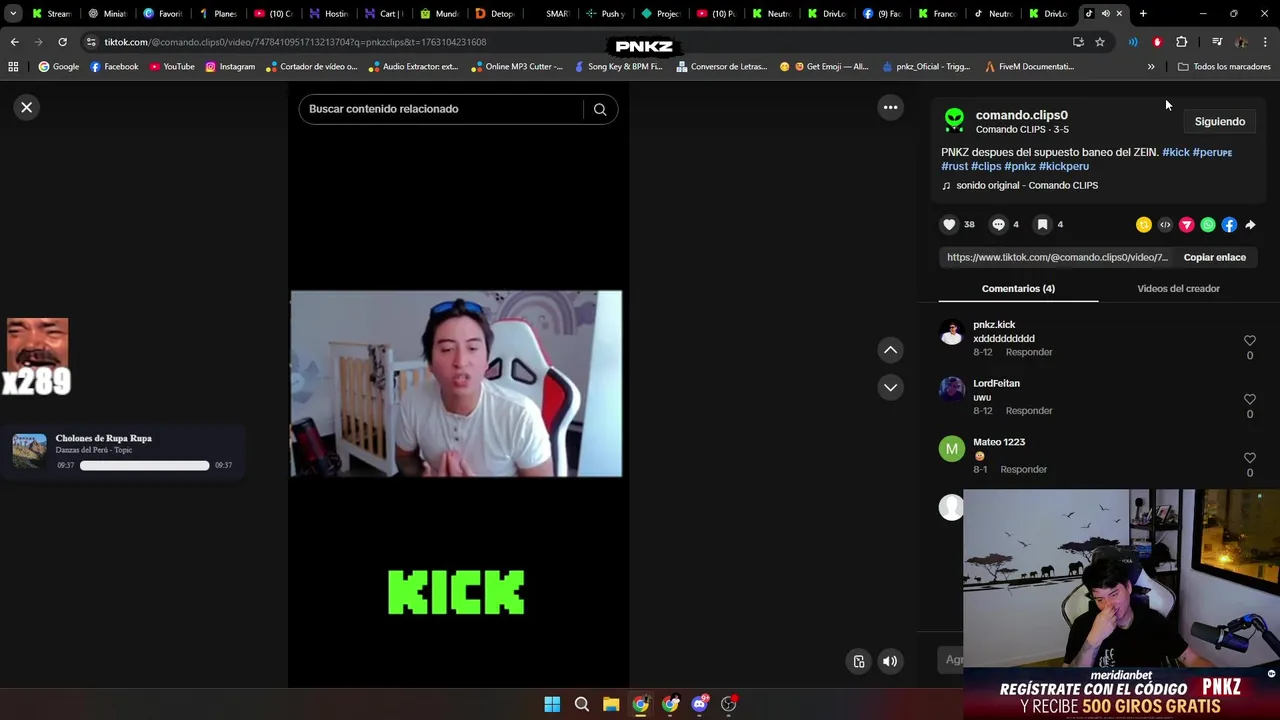Open the #kick hashtag
The image size is (1280, 720).
click(x=1176, y=152)
